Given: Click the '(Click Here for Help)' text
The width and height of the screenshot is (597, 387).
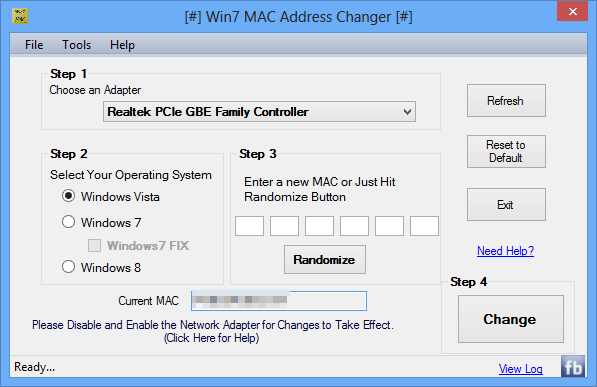Looking at the screenshot, I should pyautogui.click(x=211, y=338).
